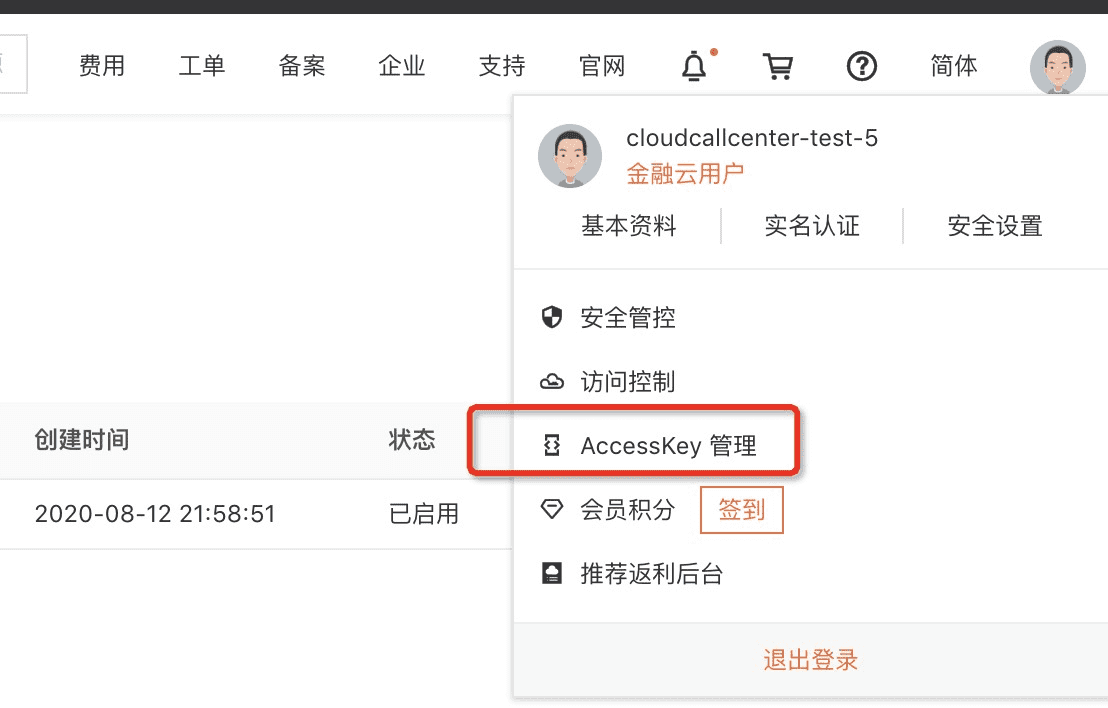The image size is (1108, 708).
Task: Click the shield icon beside 安全管控
Action: 551,317
